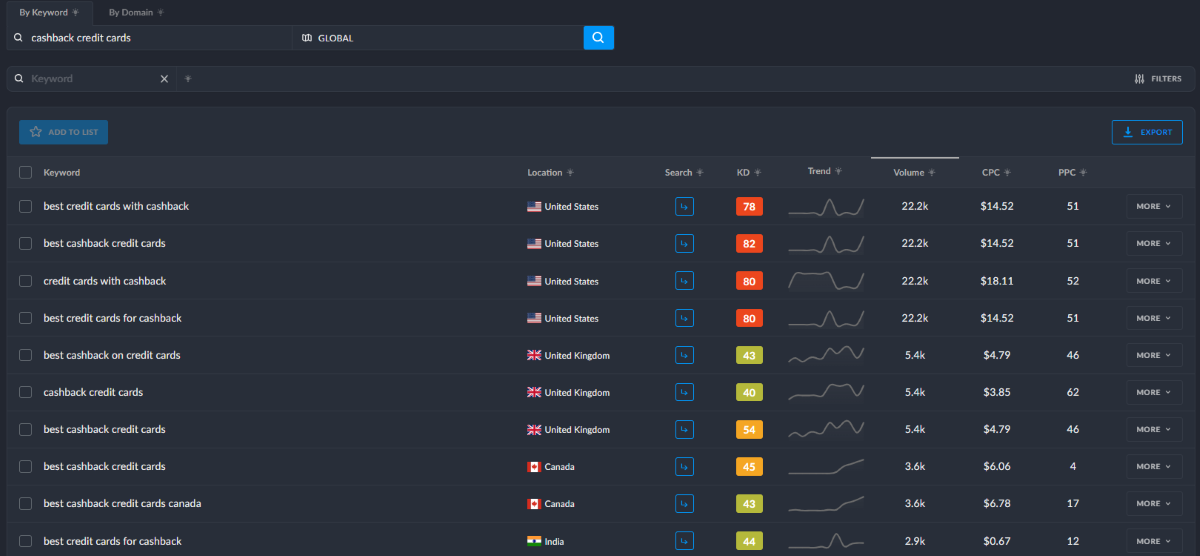Click the KD badge 82
This screenshot has width=1200, height=556.
point(749,244)
